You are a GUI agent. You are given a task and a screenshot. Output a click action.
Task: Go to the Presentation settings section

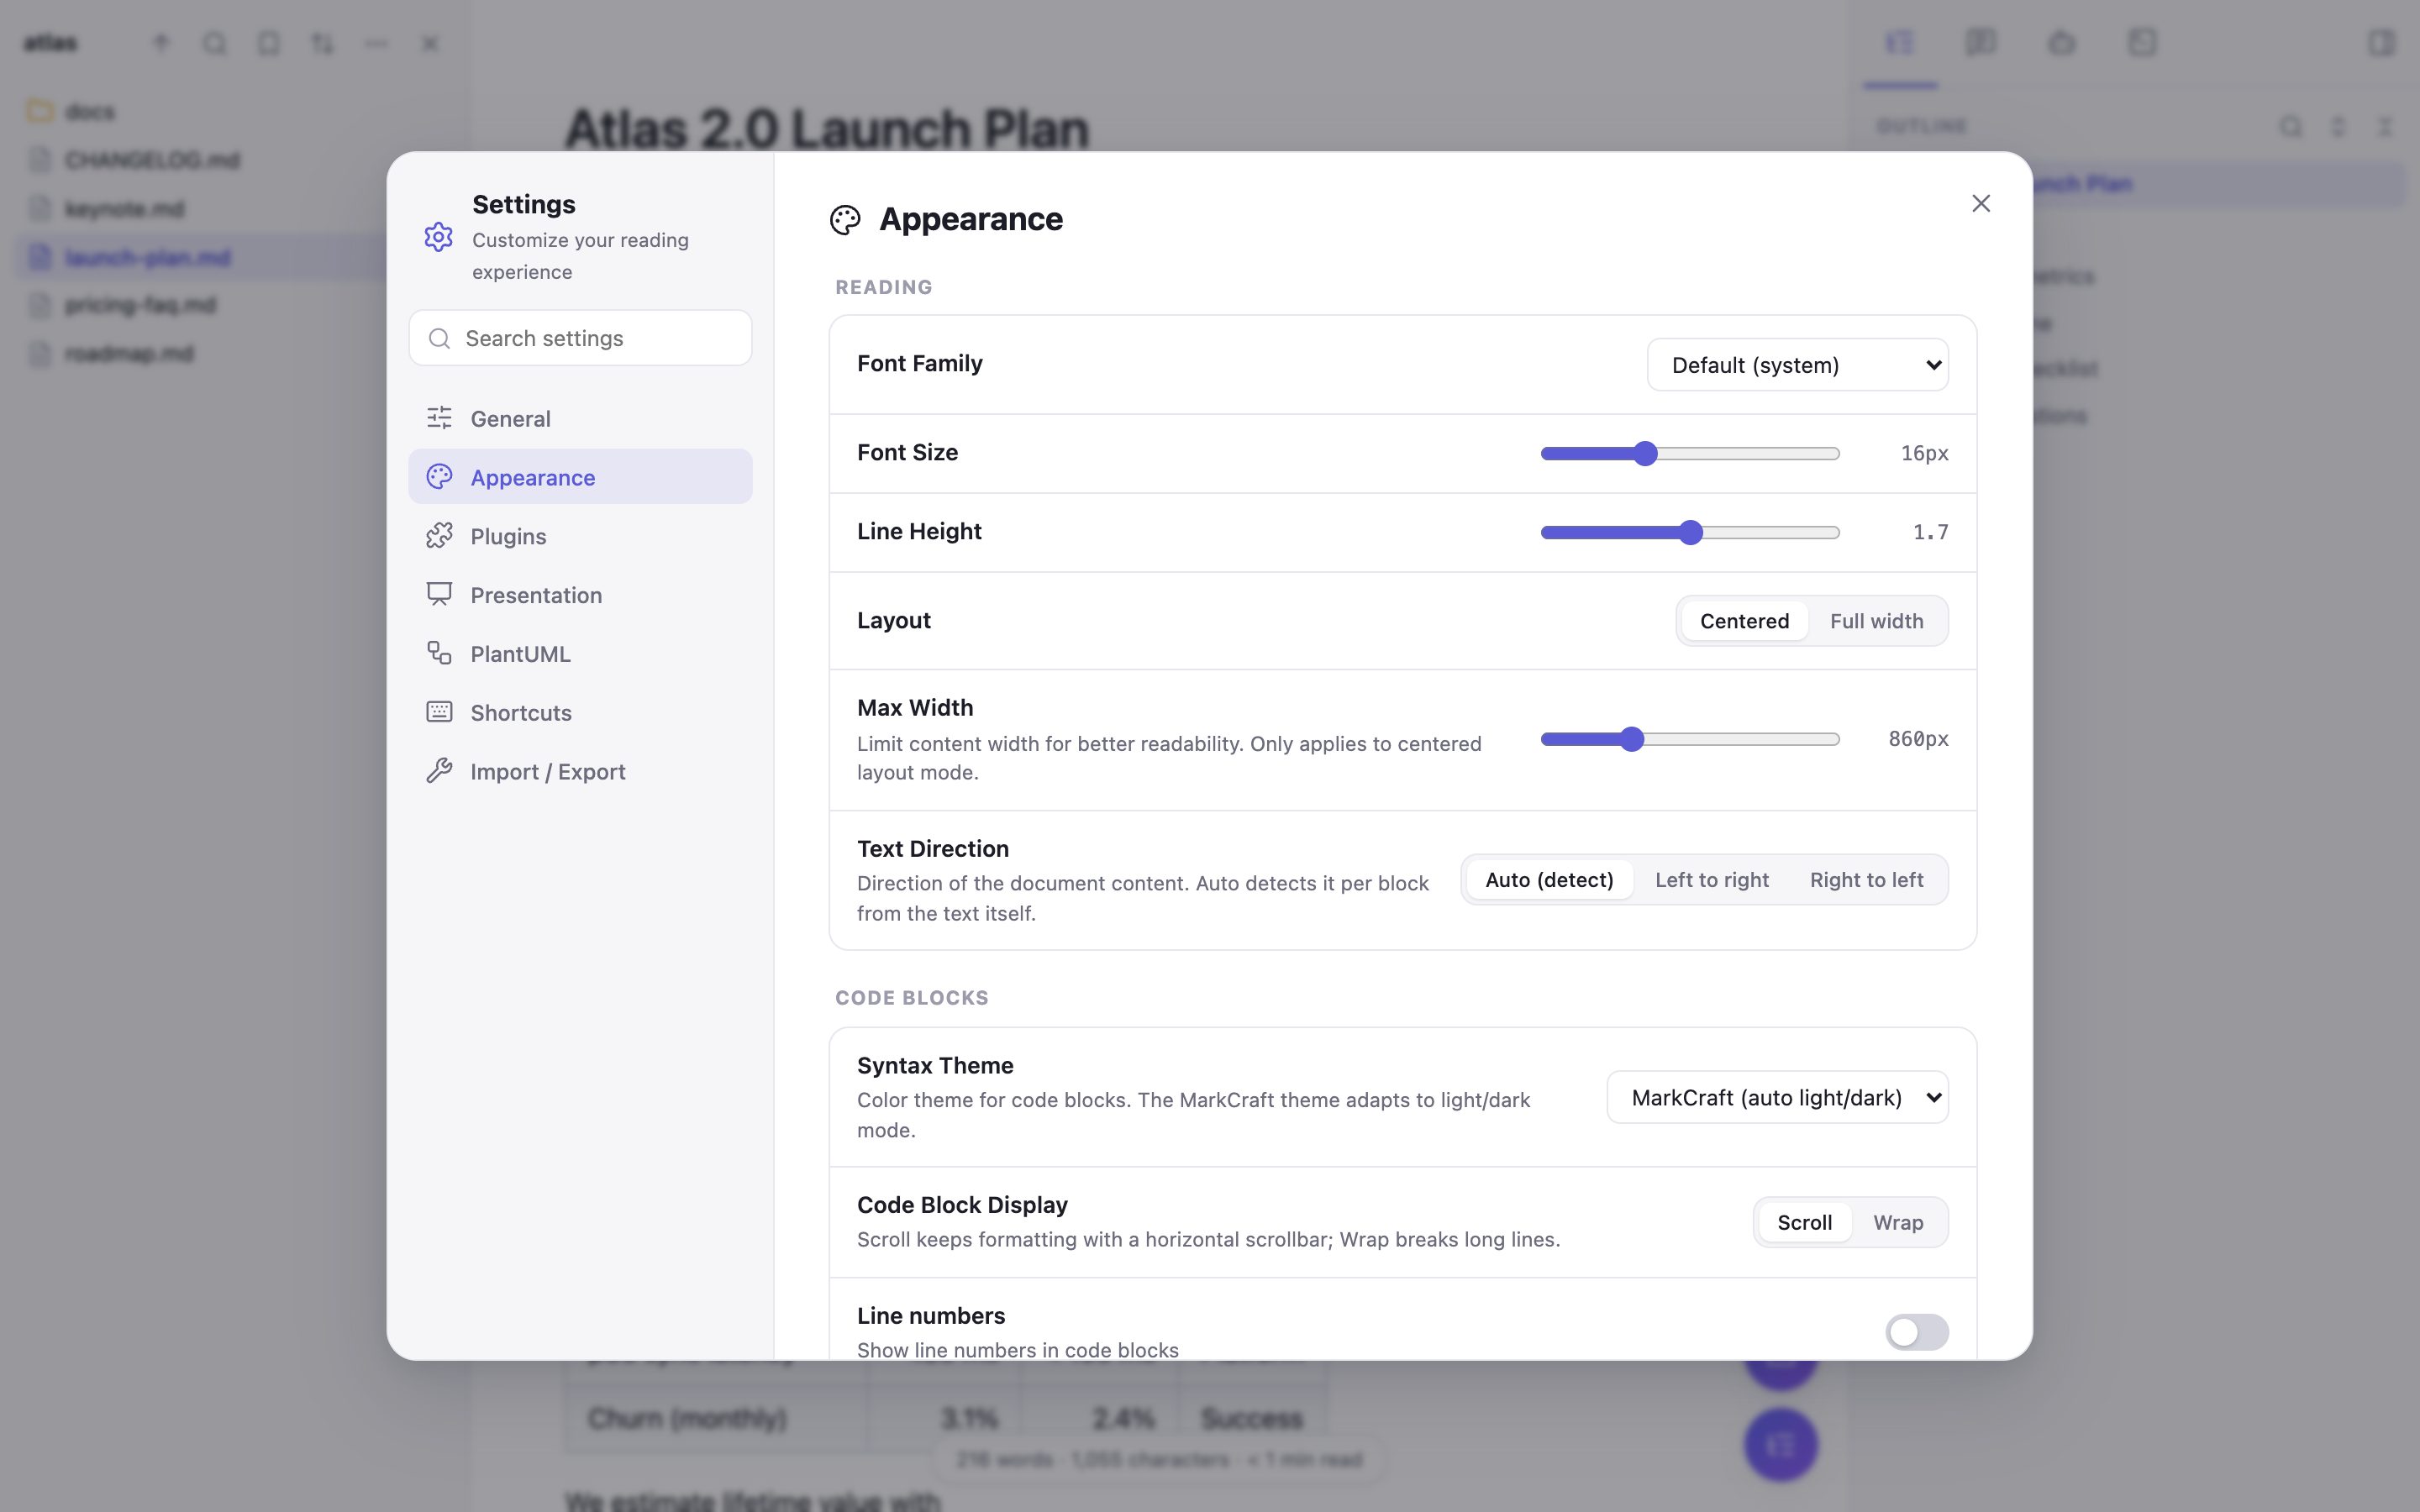[580, 595]
